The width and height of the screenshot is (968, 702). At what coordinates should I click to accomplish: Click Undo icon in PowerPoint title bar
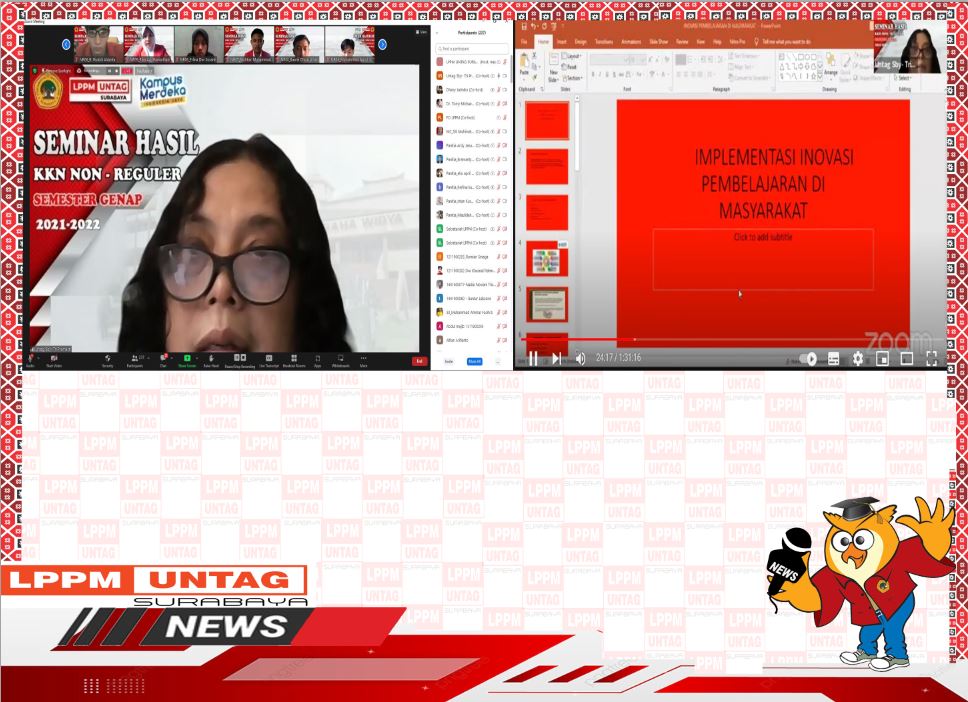coord(533,27)
